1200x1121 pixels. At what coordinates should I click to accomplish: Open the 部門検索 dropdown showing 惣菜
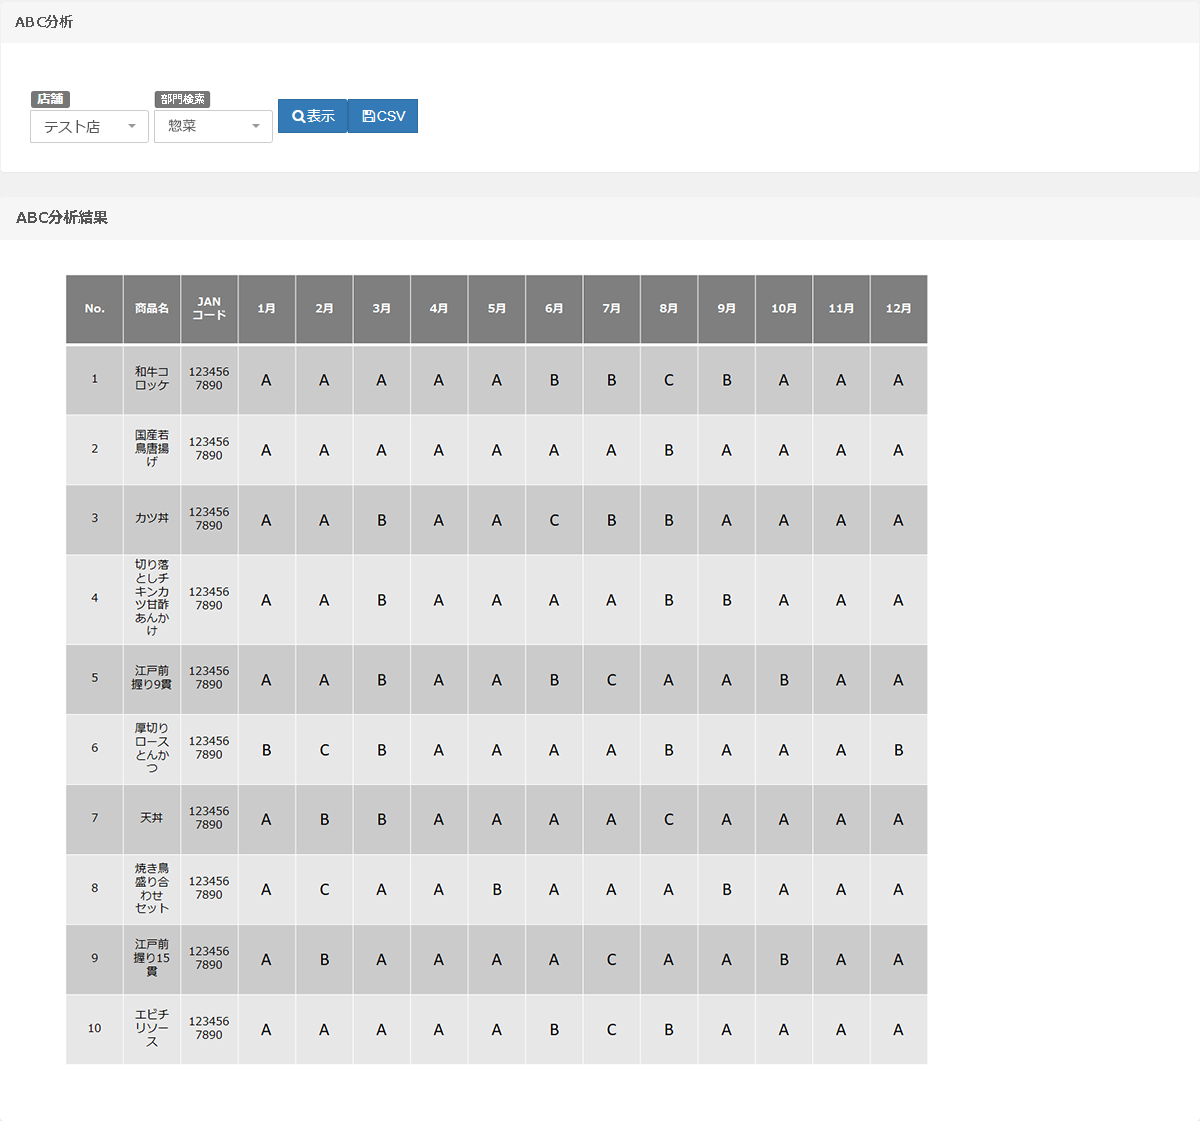coord(213,126)
